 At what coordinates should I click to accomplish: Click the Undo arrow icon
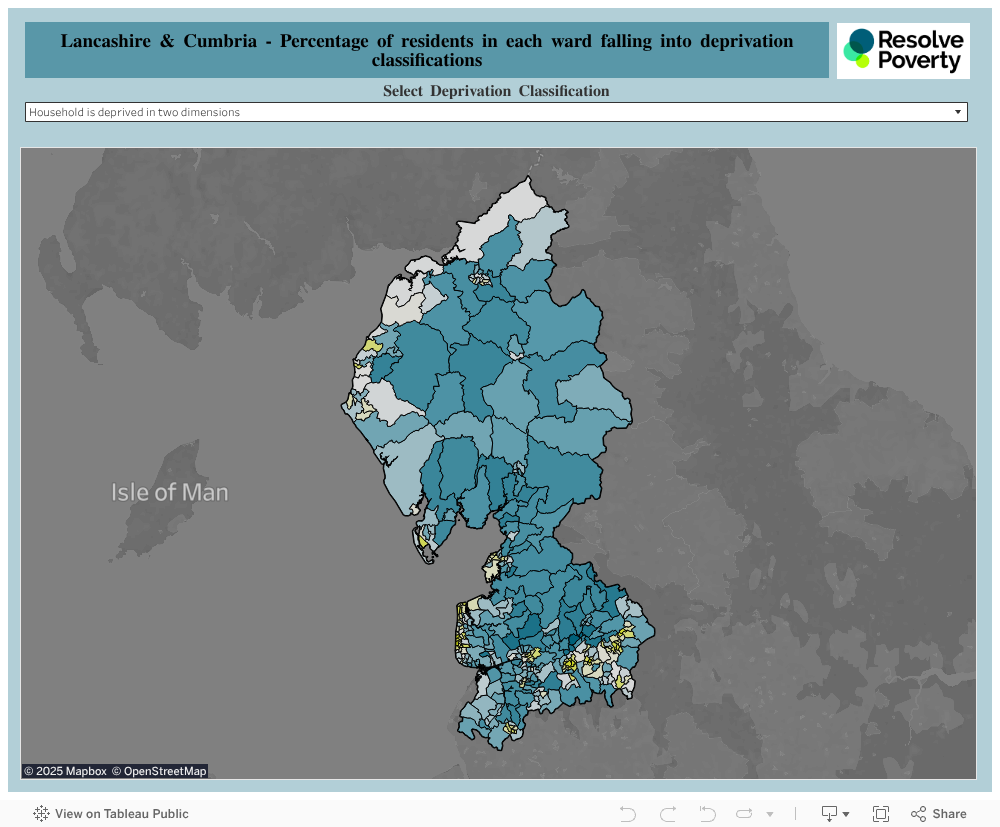tap(628, 814)
